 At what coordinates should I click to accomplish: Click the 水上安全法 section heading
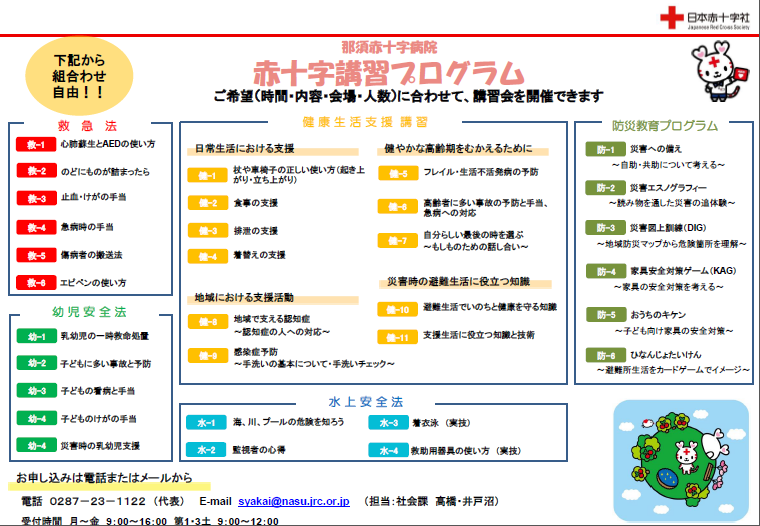[366, 402]
